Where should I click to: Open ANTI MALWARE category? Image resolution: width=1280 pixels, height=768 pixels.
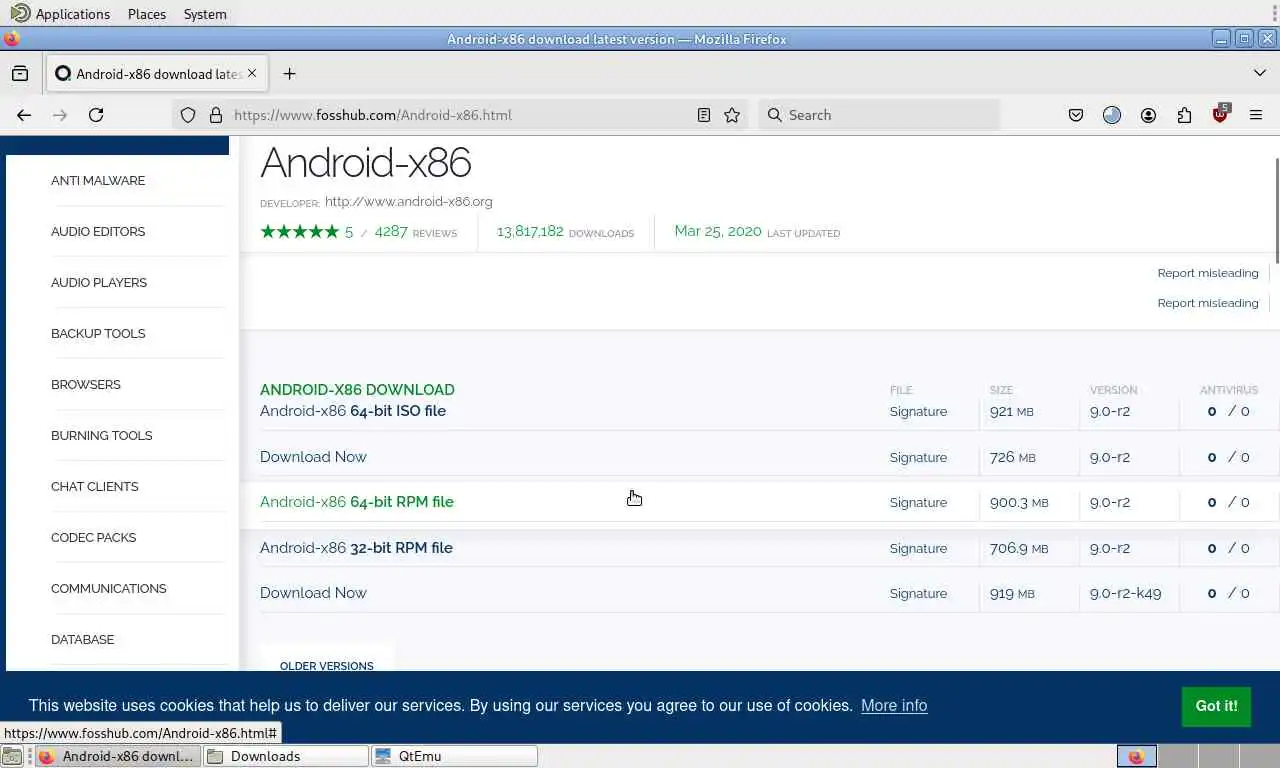coord(98,181)
